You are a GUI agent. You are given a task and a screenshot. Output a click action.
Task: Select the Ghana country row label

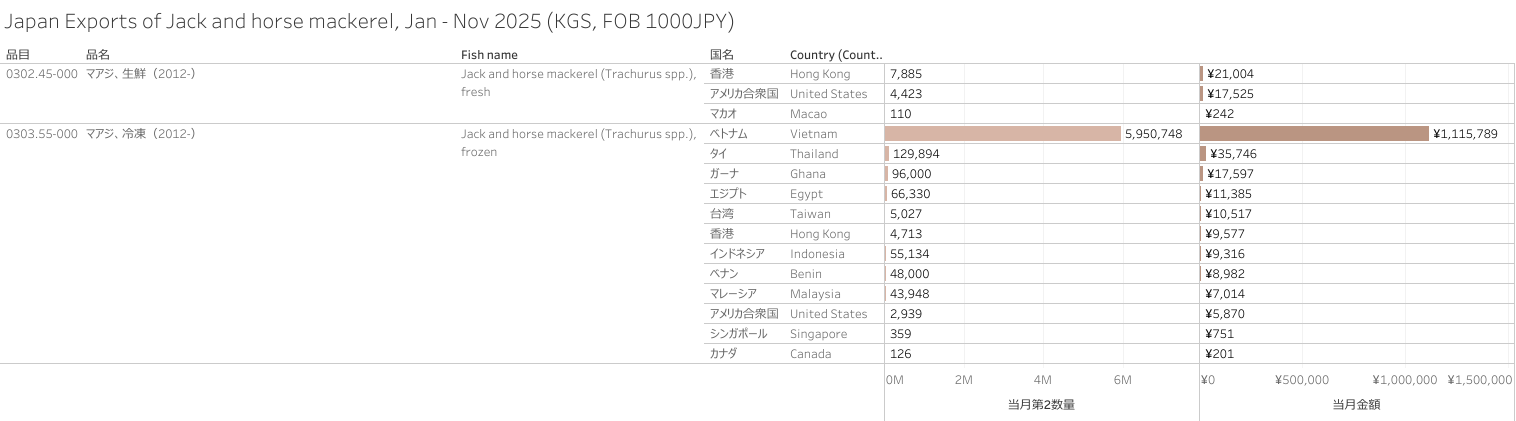click(x=808, y=174)
